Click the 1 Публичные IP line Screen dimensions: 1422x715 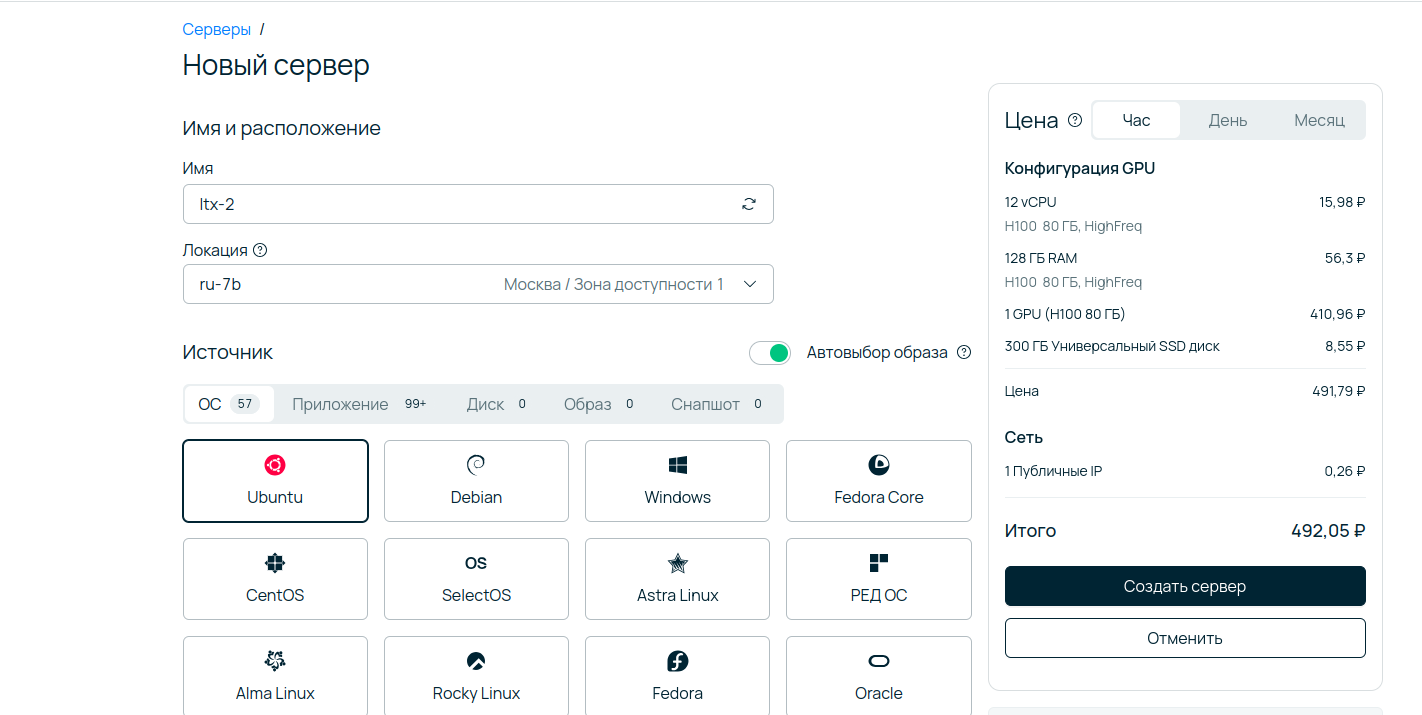pyautogui.click(x=1185, y=471)
